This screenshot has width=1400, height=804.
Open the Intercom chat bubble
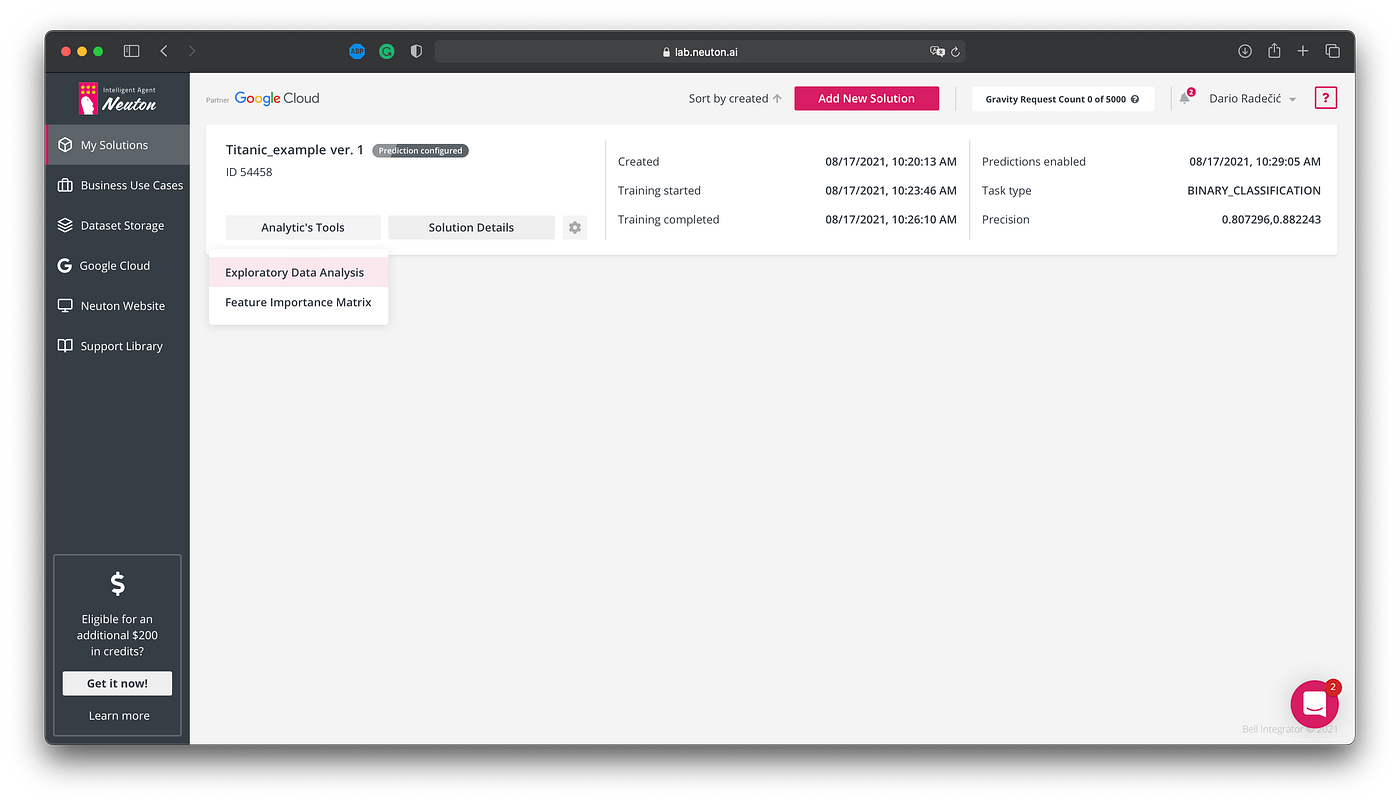click(x=1314, y=703)
